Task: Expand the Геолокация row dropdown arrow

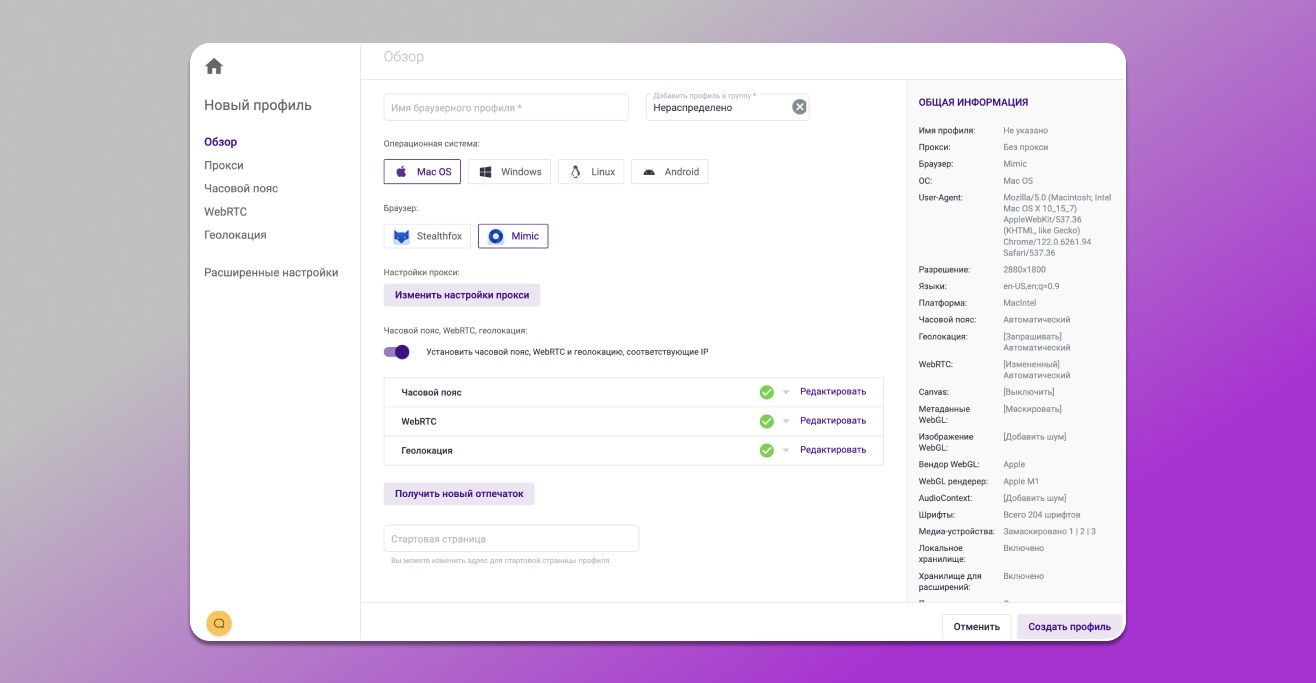Action: 786,451
